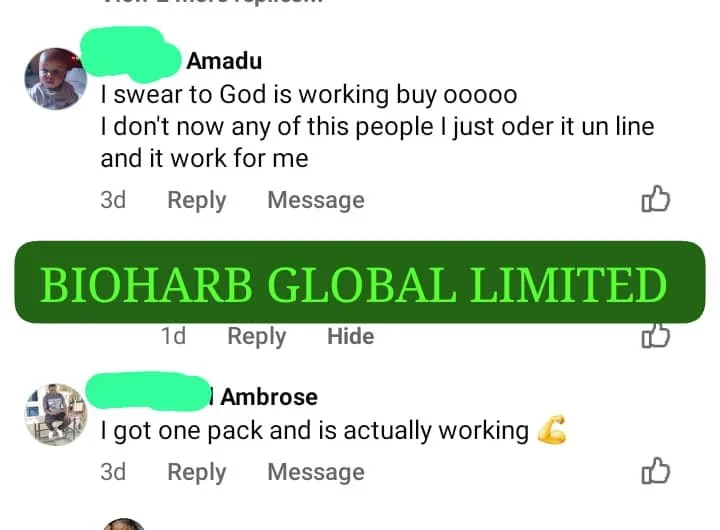Message Ambrose from the comment
The height and width of the screenshot is (530, 720).
coord(316,472)
